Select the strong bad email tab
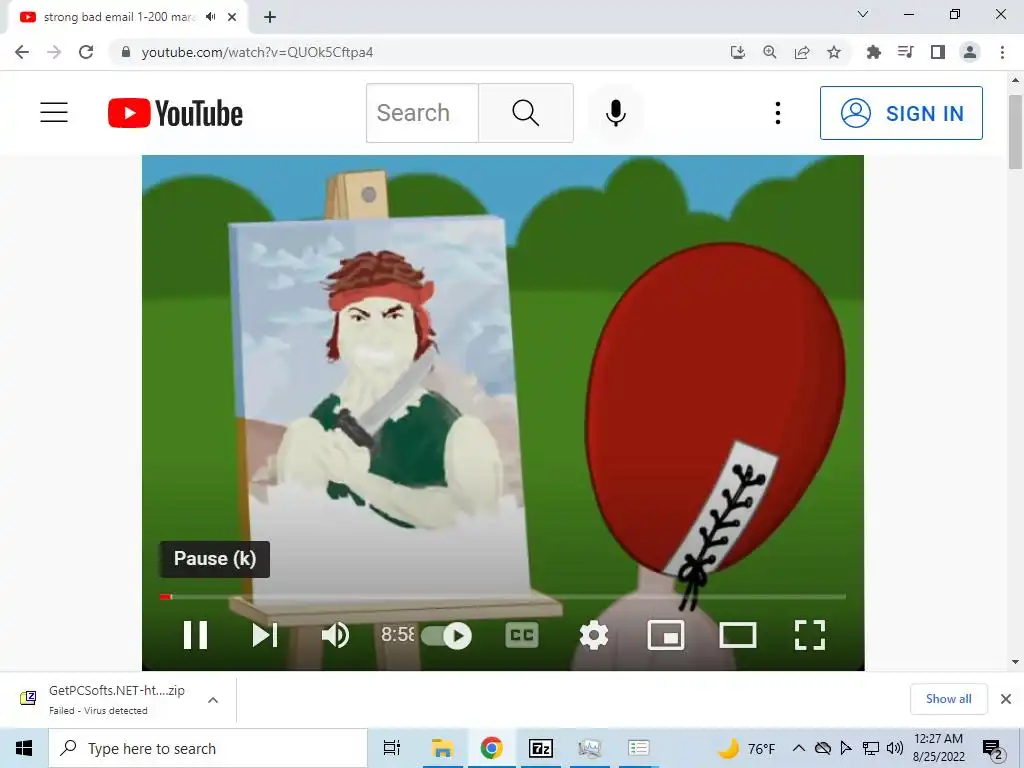Image resolution: width=1024 pixels, height=768 pixels. coord(120,17)
